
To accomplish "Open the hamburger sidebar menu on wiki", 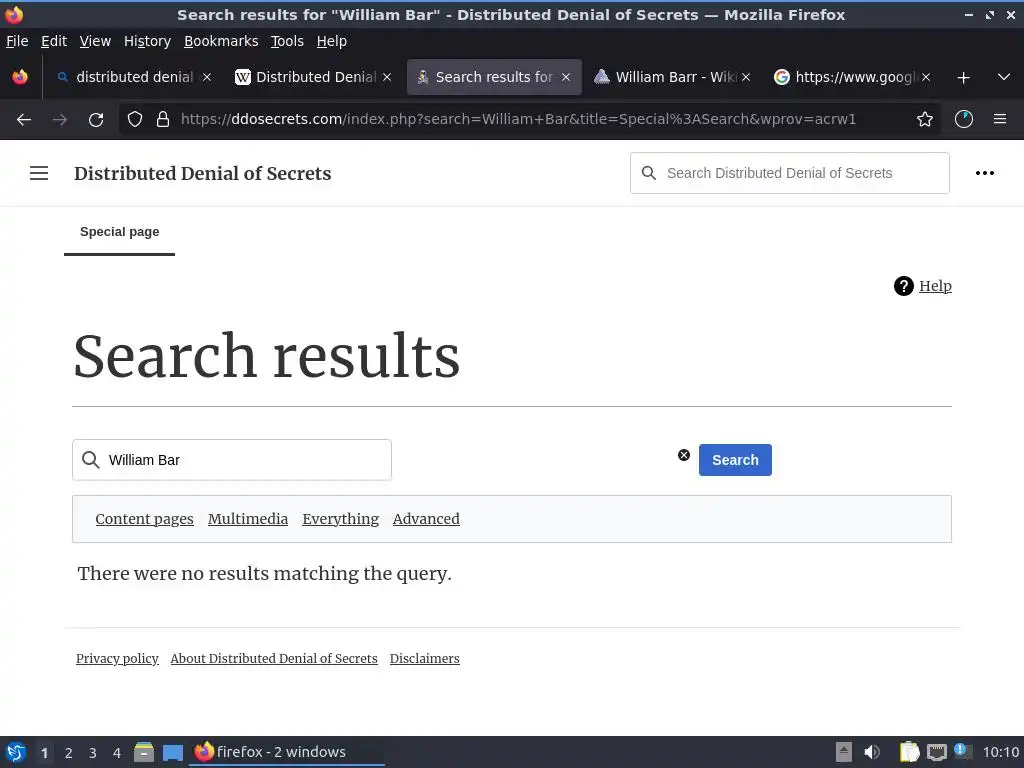I will pos(39,173).
